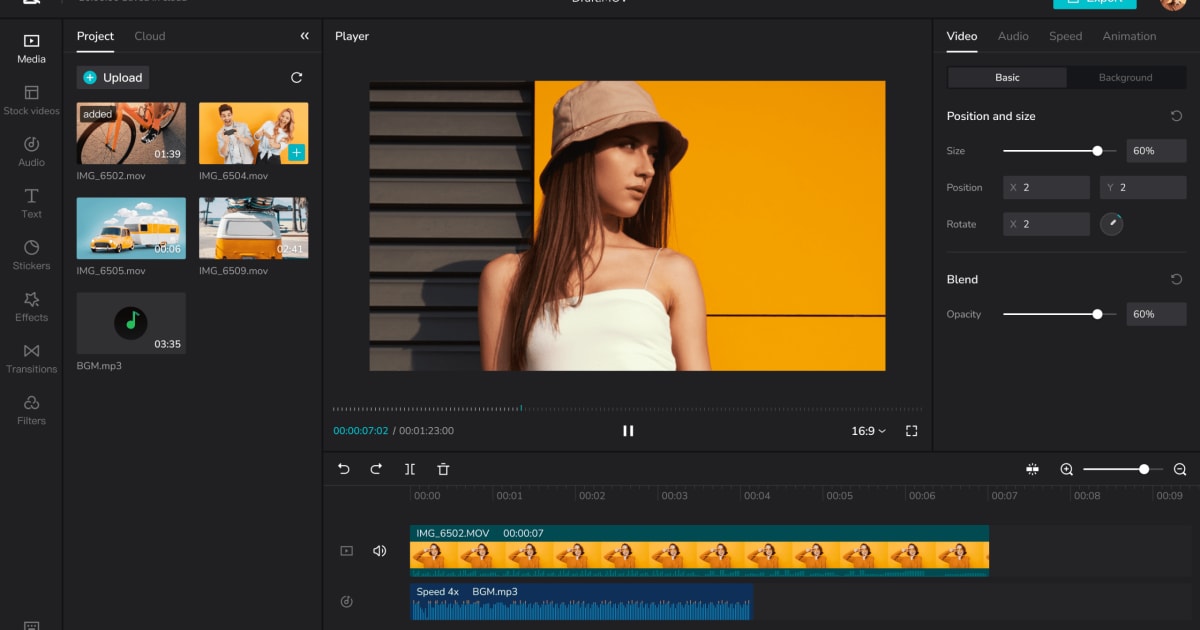
Task: Open the Effects panel
Action: pos(31,308)
